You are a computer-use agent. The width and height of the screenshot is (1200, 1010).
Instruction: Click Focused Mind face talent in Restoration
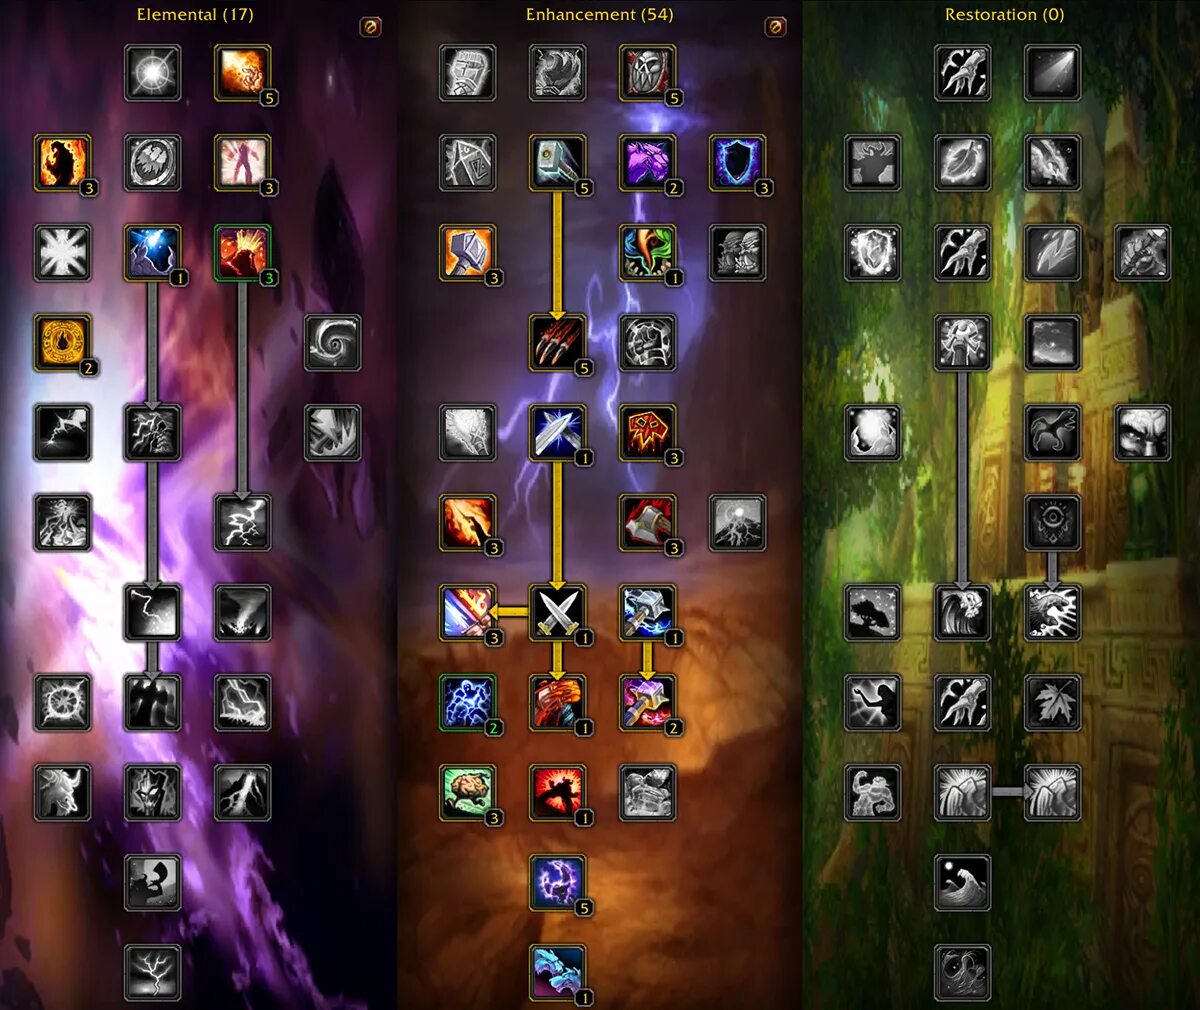pos(1143,433)
